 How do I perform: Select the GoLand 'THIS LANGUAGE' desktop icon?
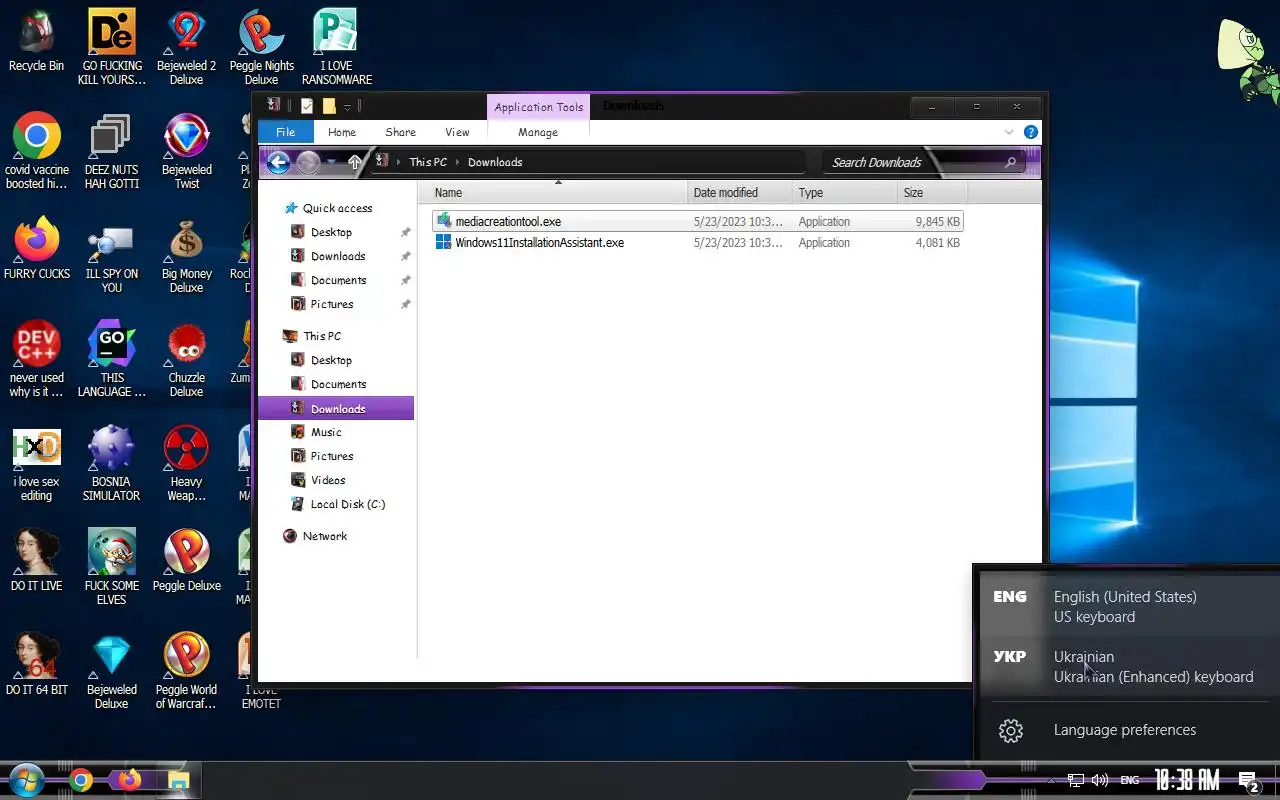click(x=111, y=359)
